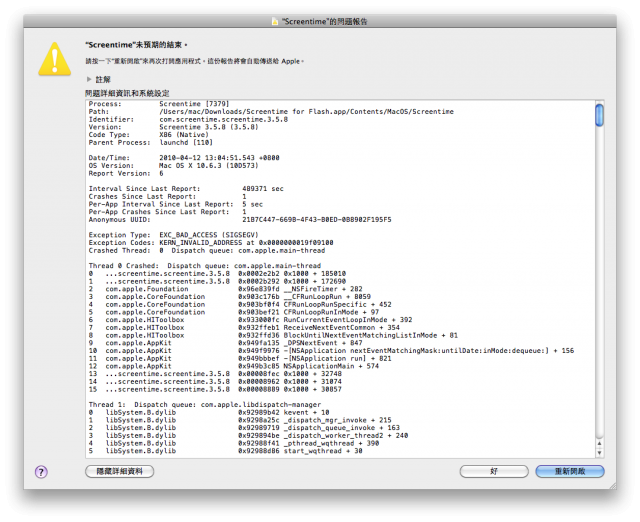640x522 pixels.
Task: Click the Interval Since Last Report line
Action: click(186, 189)
